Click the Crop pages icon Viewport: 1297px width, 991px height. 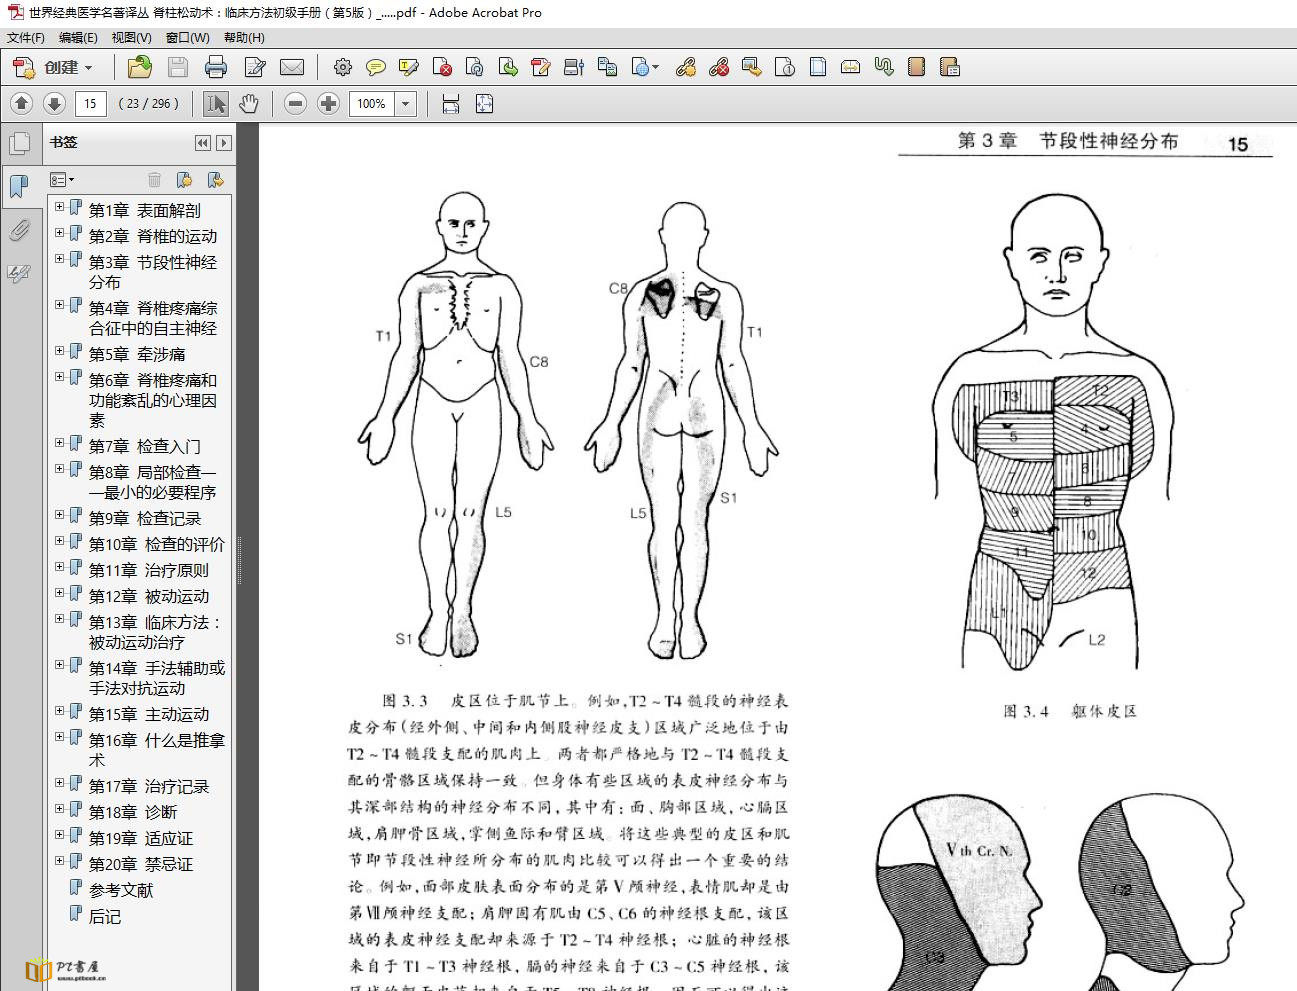coord(818,68)
